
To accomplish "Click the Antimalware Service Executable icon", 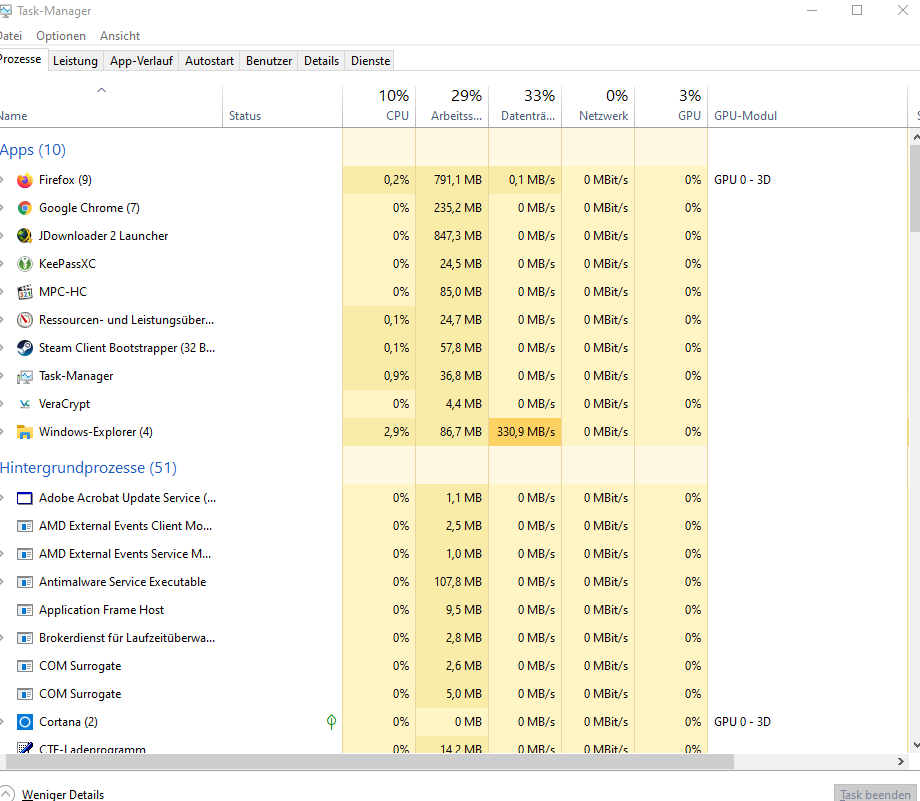I will 25,582.
